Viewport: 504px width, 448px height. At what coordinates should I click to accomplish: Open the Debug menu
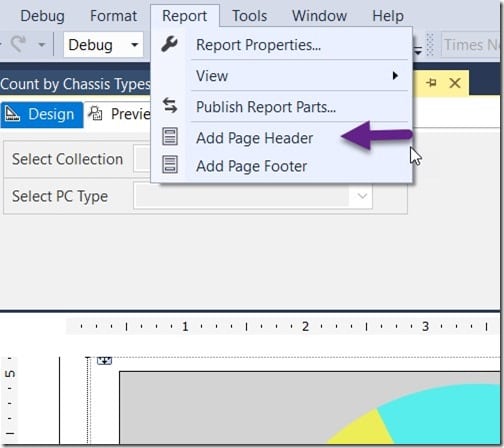point(42,16)
